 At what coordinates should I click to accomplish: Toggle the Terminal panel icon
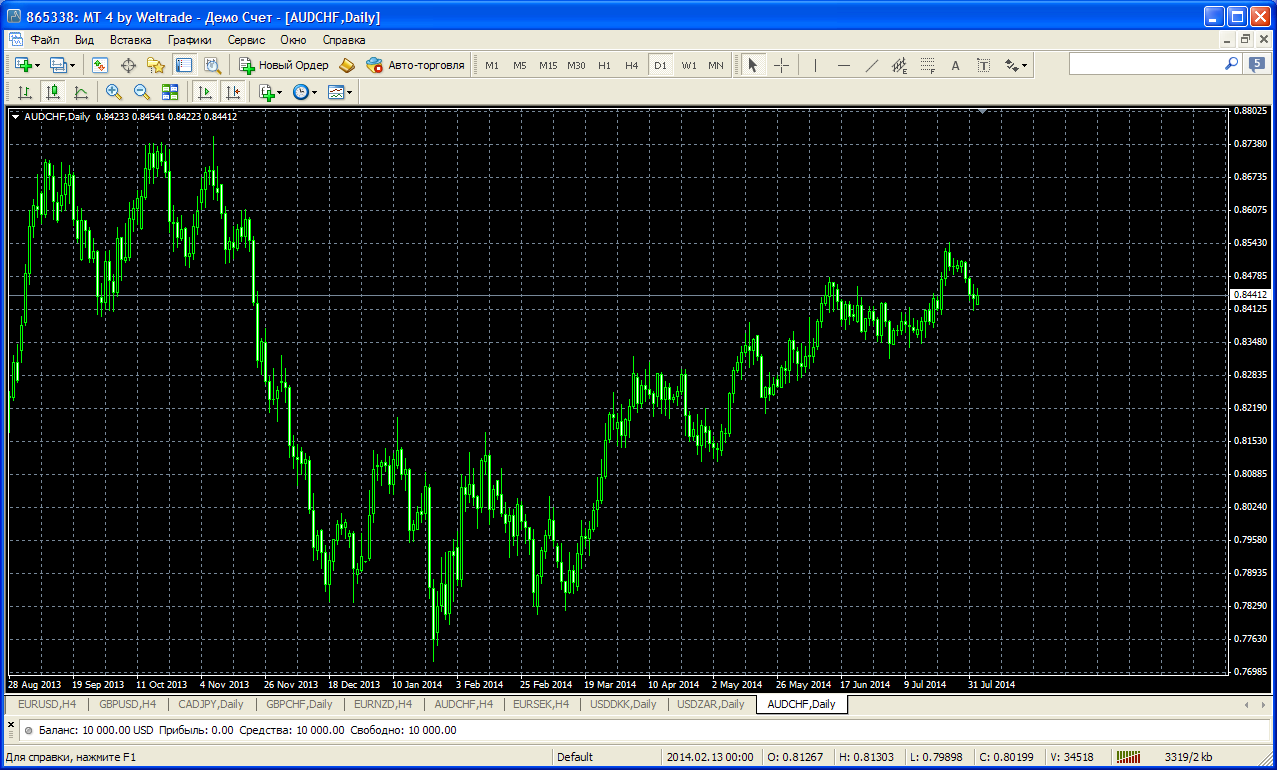pos(184,65)
